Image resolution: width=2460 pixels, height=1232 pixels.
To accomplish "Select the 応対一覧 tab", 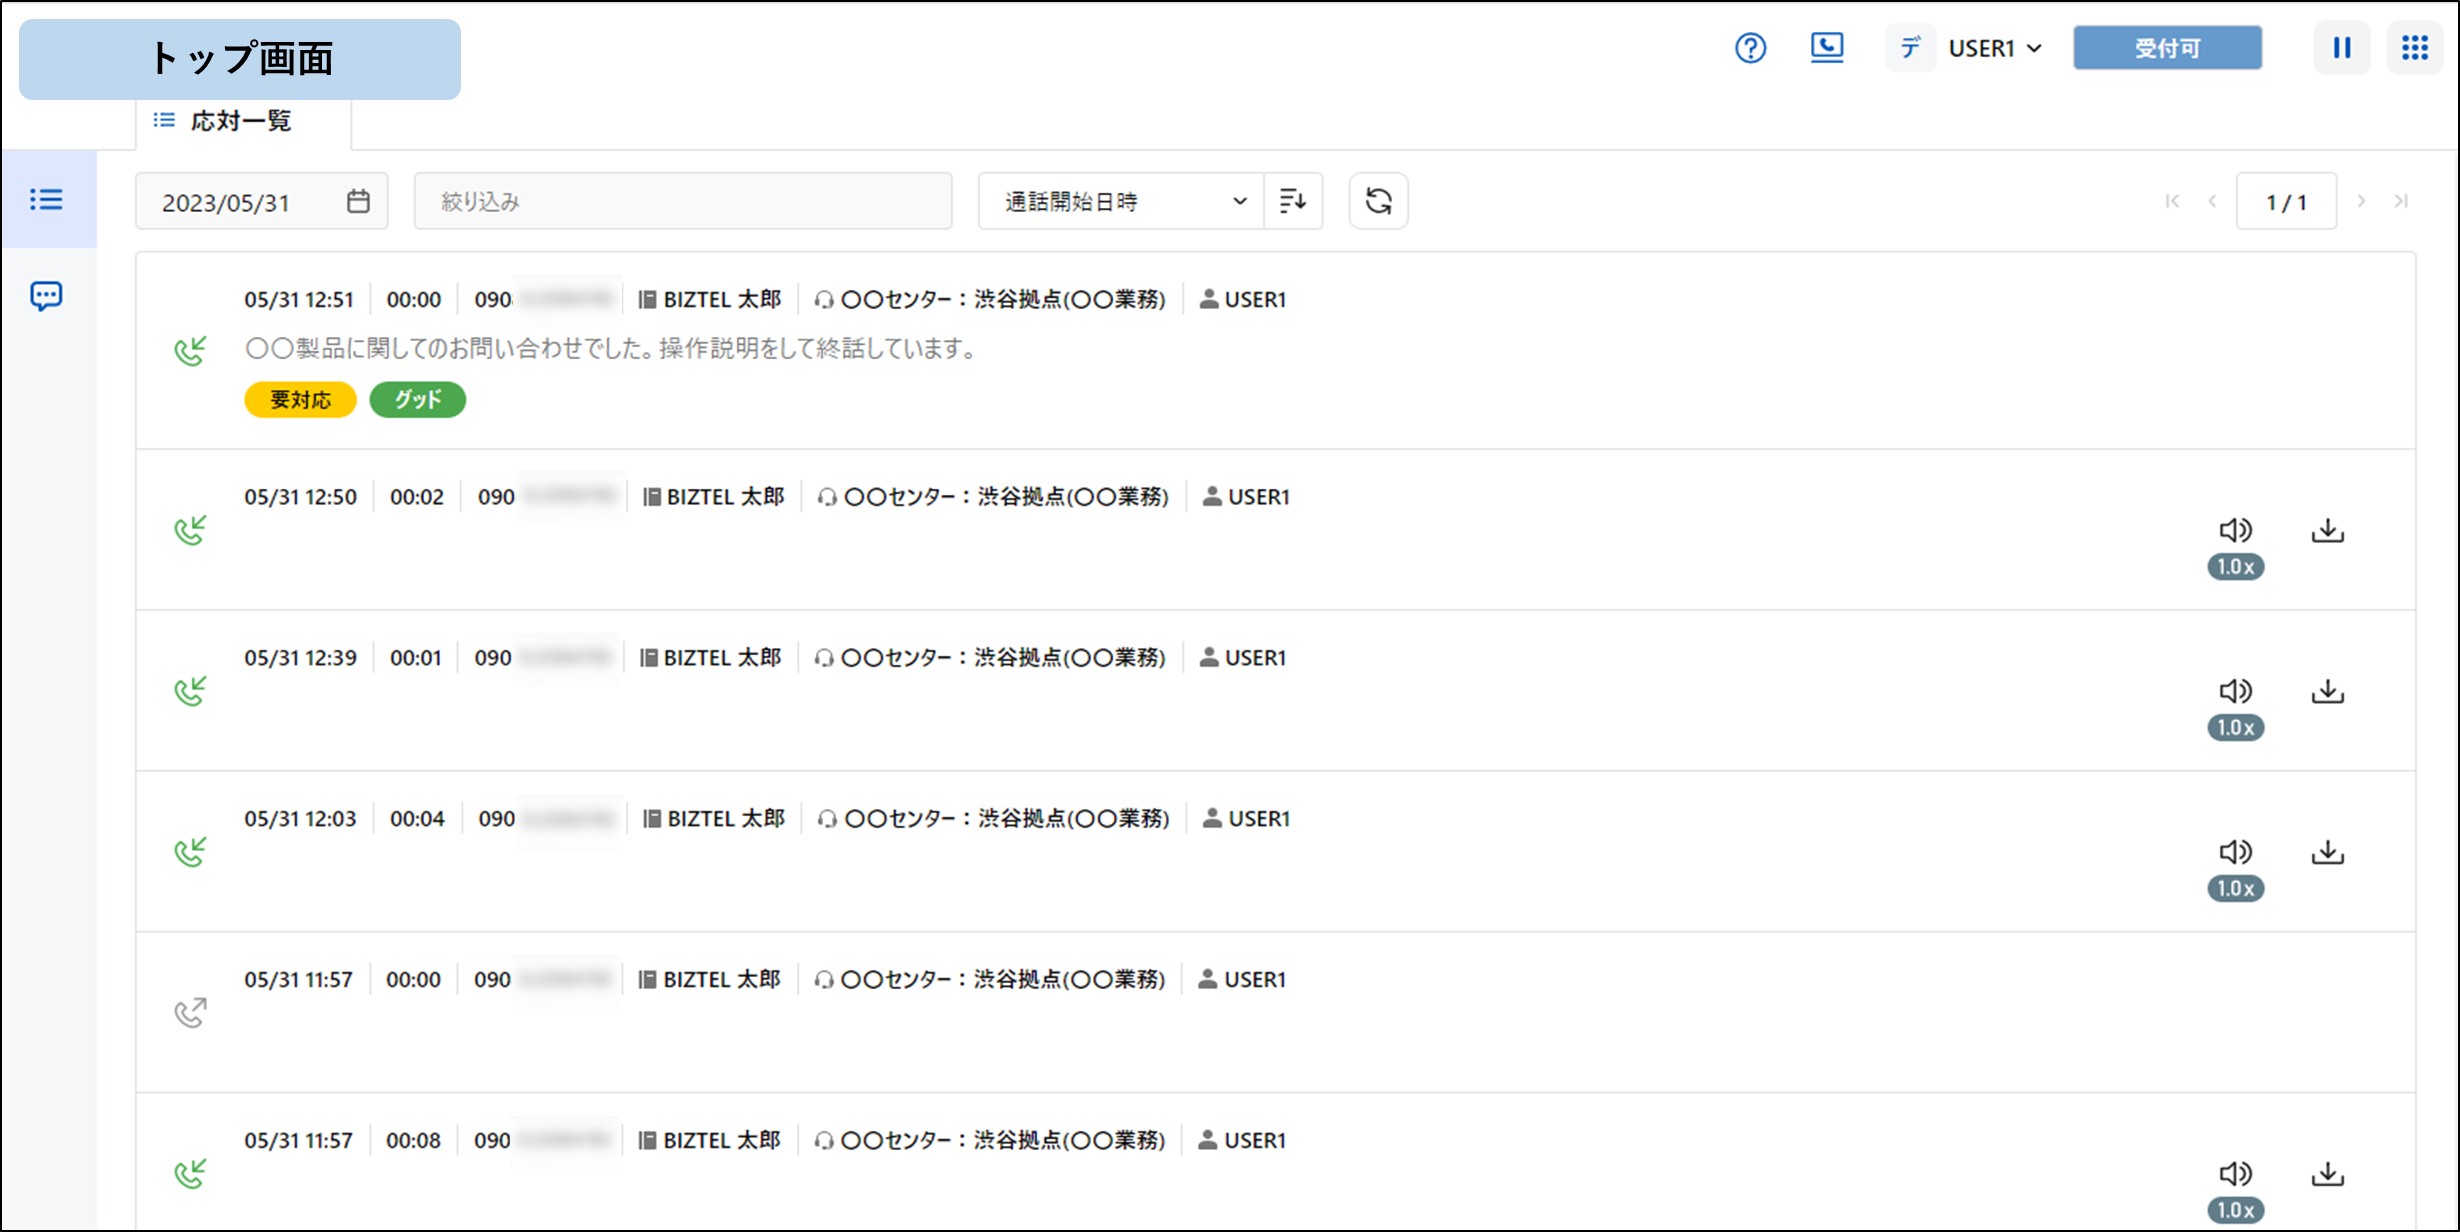I will tap(240, 121).
